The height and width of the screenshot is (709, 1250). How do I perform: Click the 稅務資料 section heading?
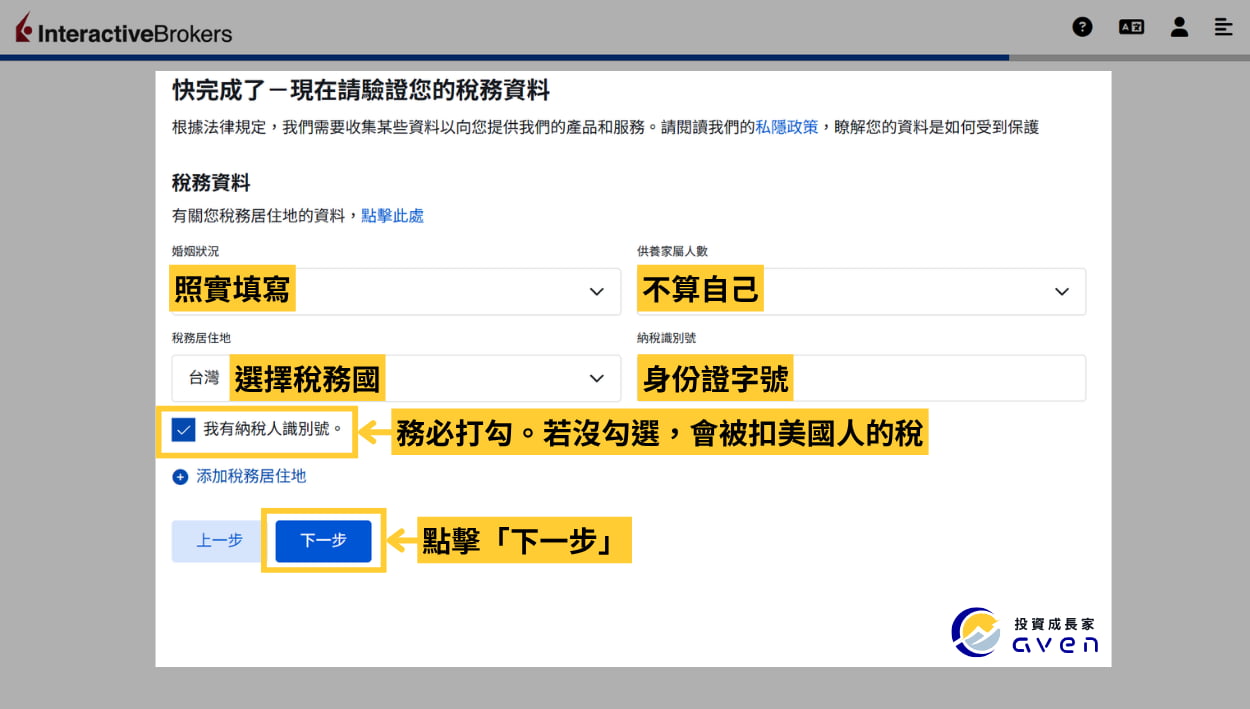[x=211, y=183]
